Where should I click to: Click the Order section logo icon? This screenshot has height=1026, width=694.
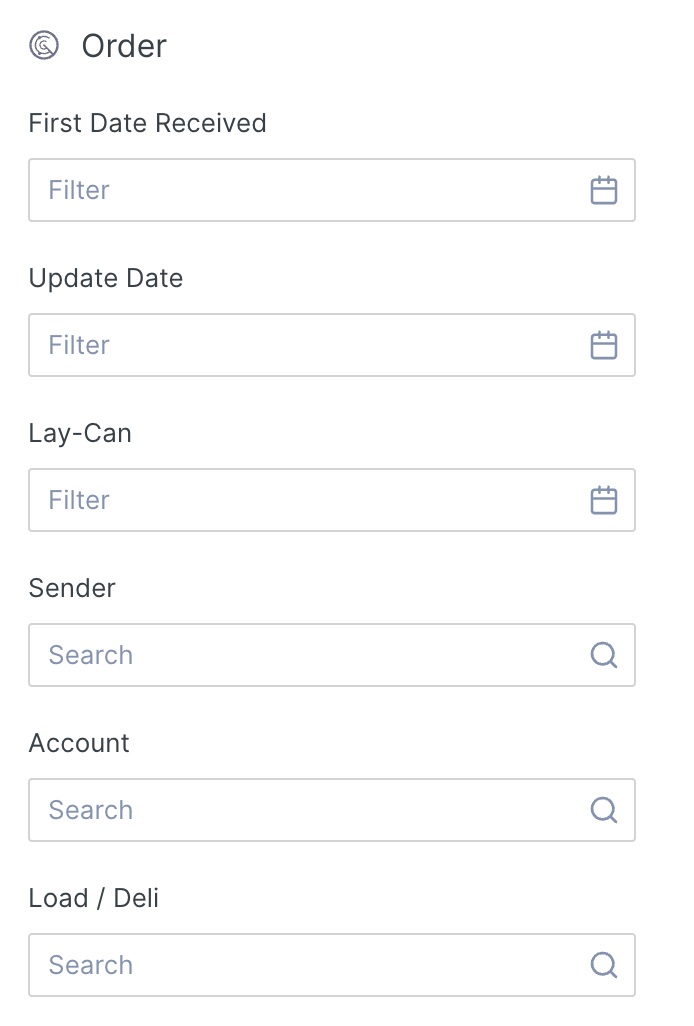tap(44, 46)
